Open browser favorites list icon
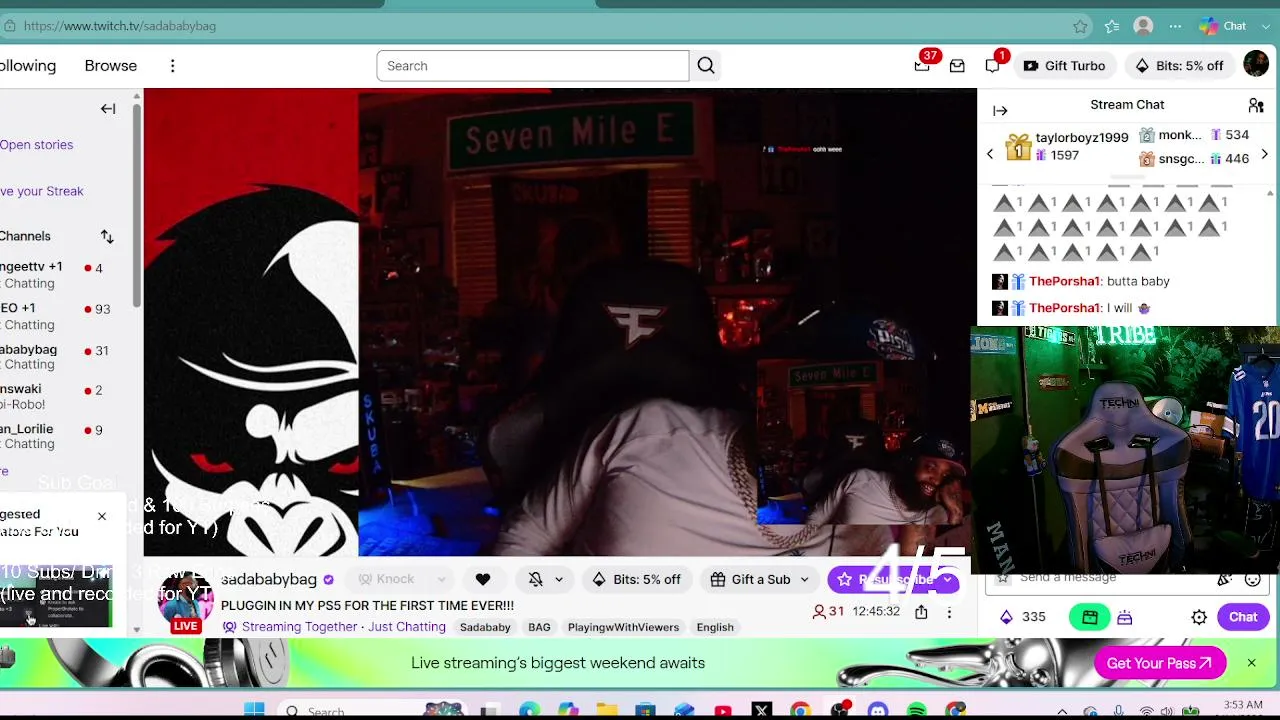 1112,26
